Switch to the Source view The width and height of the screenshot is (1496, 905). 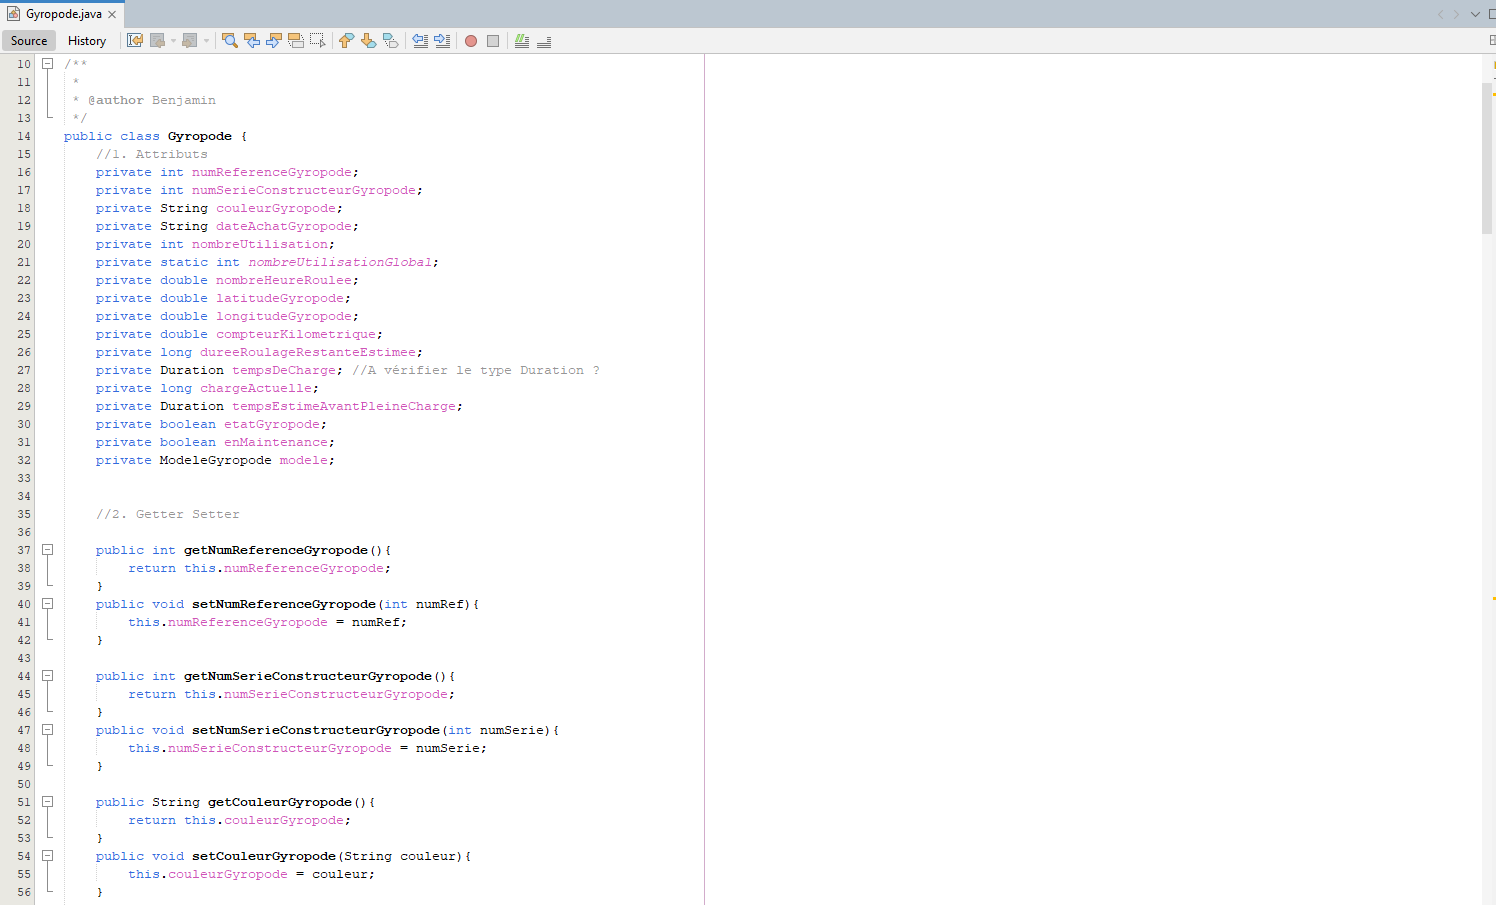click(29, 41)
